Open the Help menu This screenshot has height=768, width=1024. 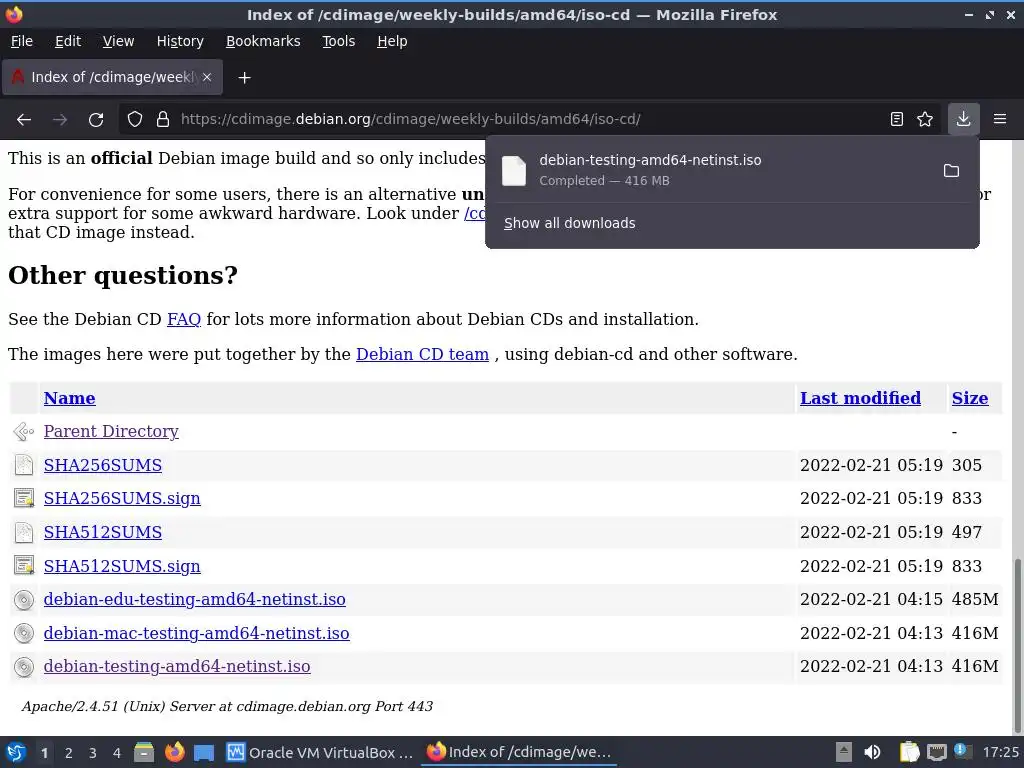click(392, 41)
